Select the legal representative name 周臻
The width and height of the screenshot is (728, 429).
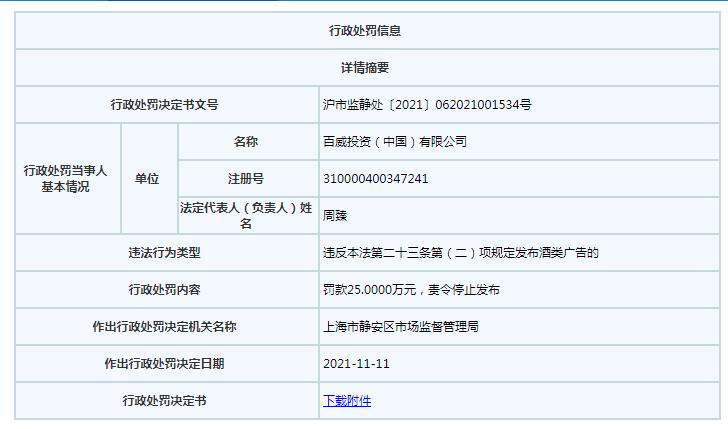(335, 215)
